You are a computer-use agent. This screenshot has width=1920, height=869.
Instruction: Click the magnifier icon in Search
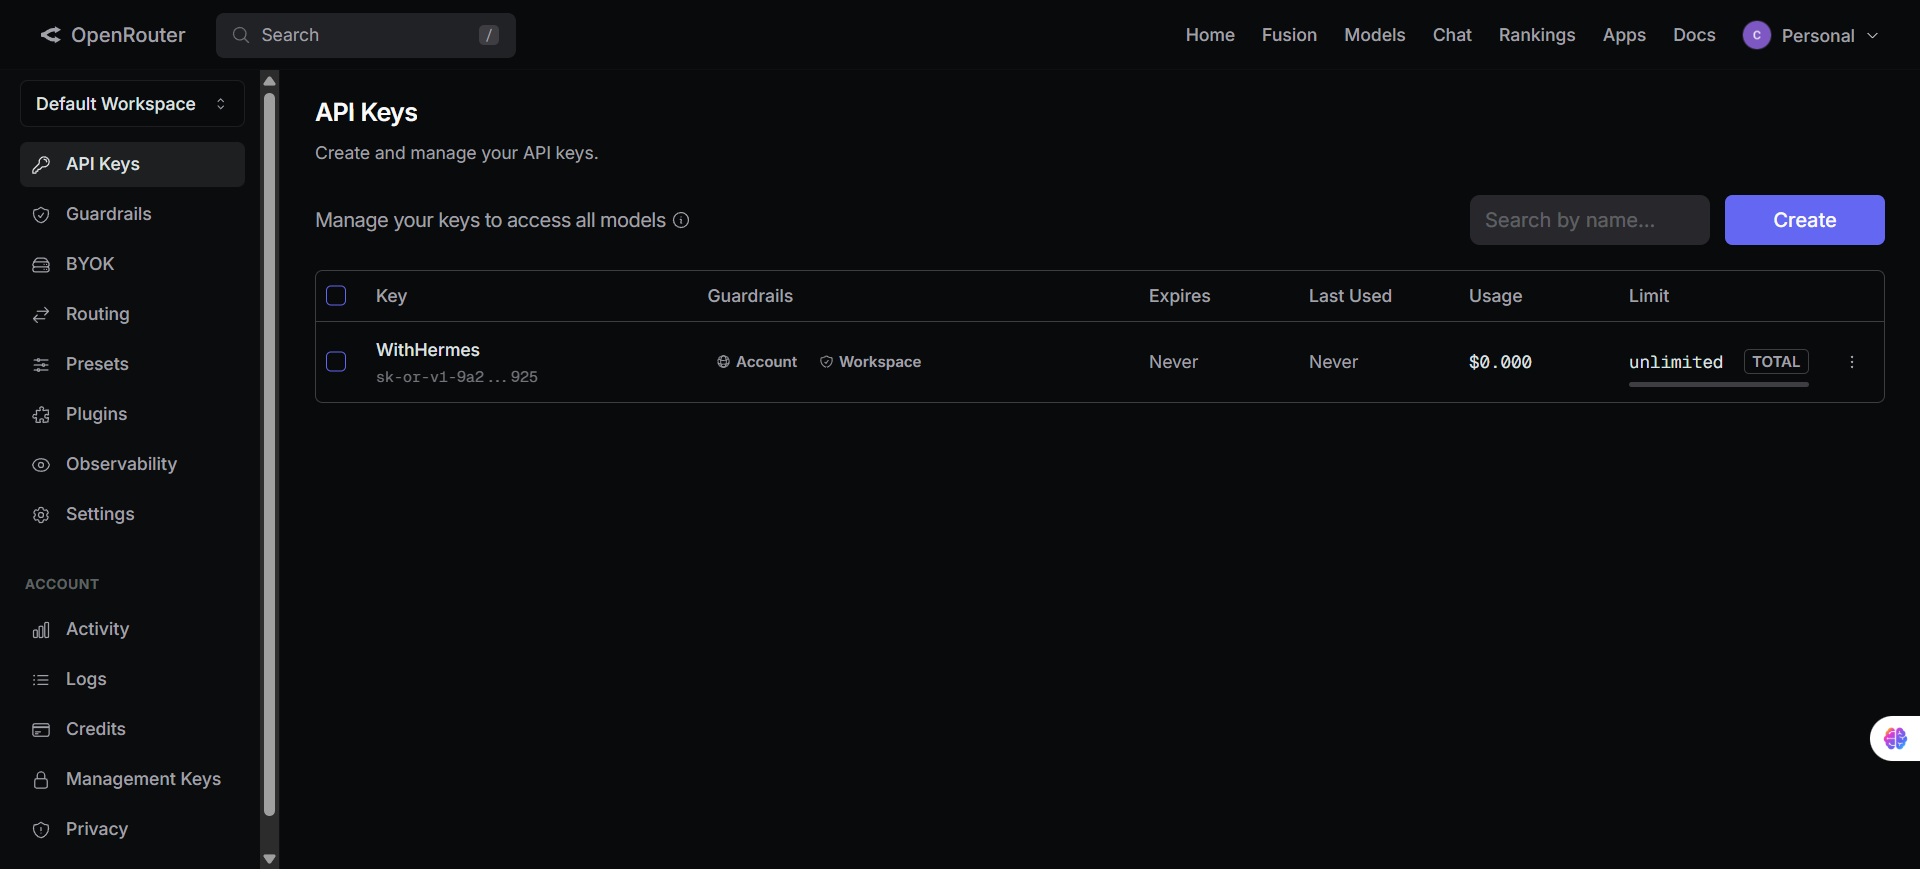pyautogui.click(x=241, y=35)
